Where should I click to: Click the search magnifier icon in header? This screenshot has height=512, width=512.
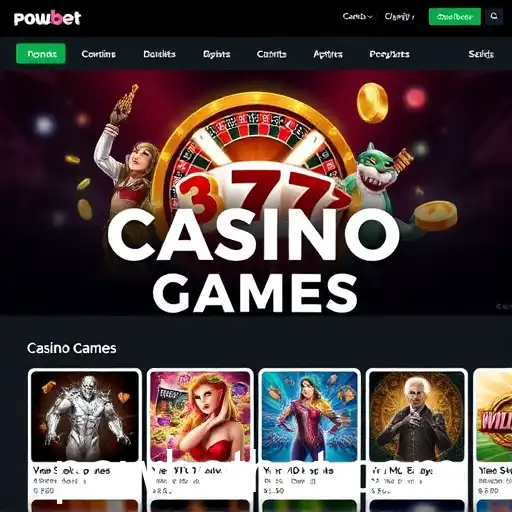point(494,16)
